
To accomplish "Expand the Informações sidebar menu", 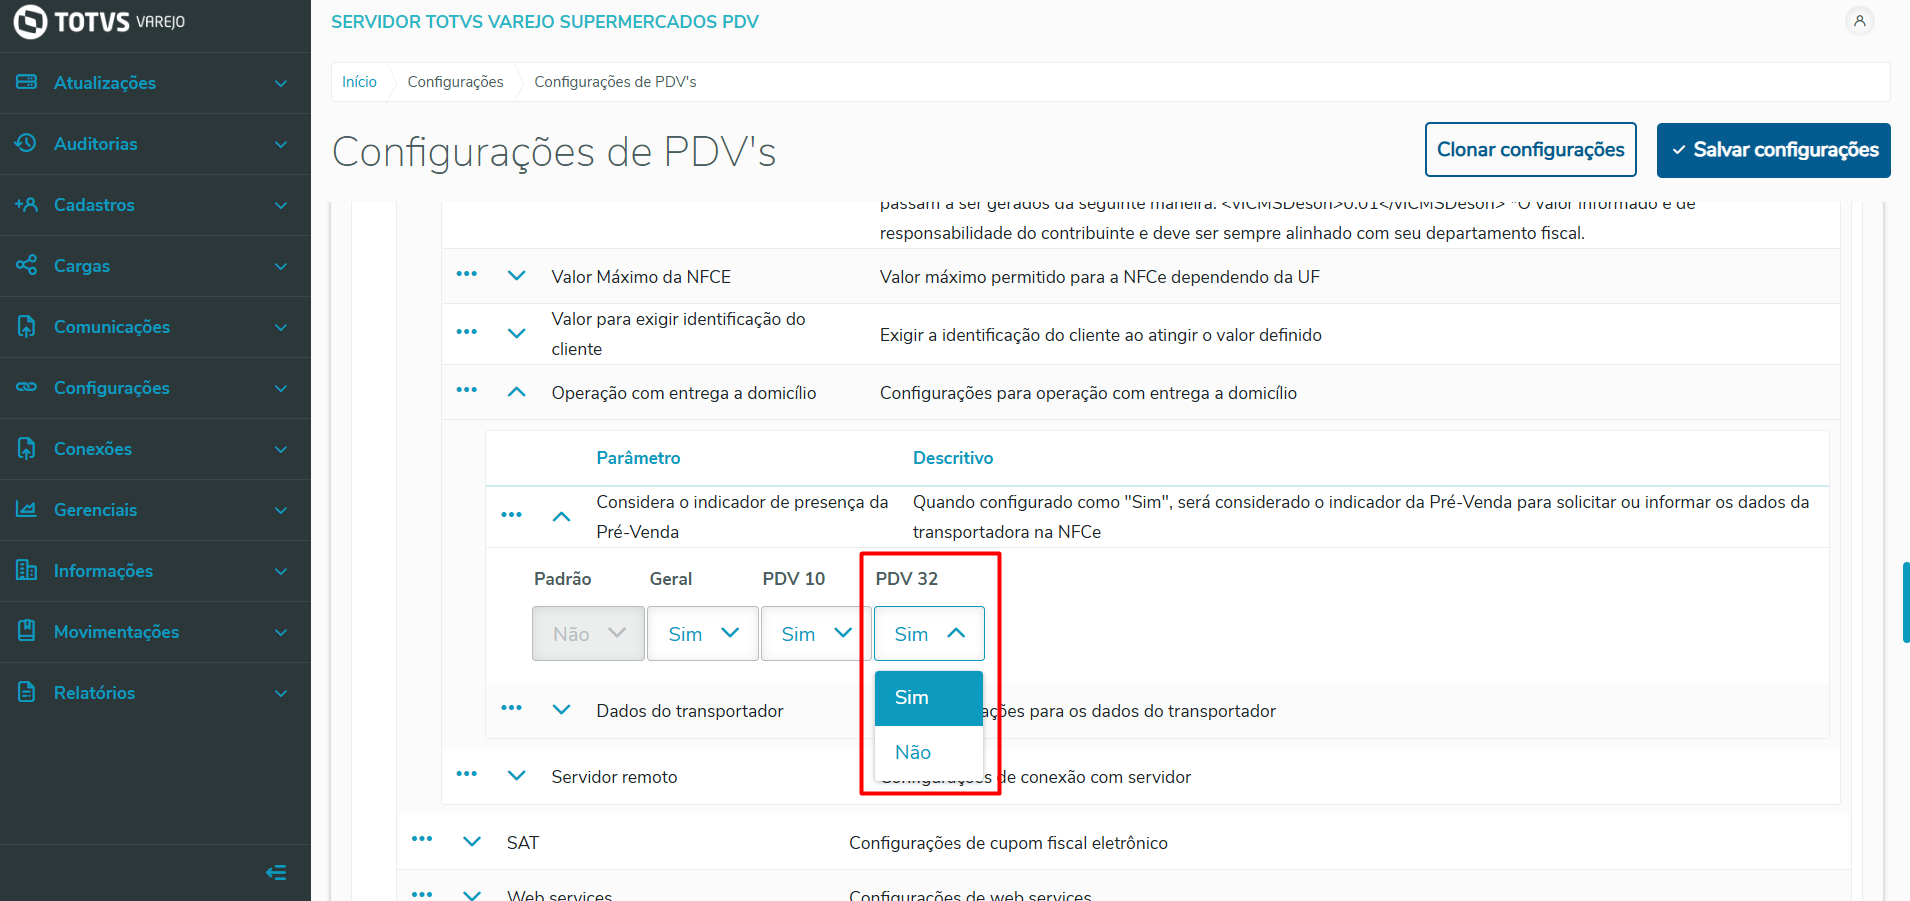I will [x=281, y=571].
